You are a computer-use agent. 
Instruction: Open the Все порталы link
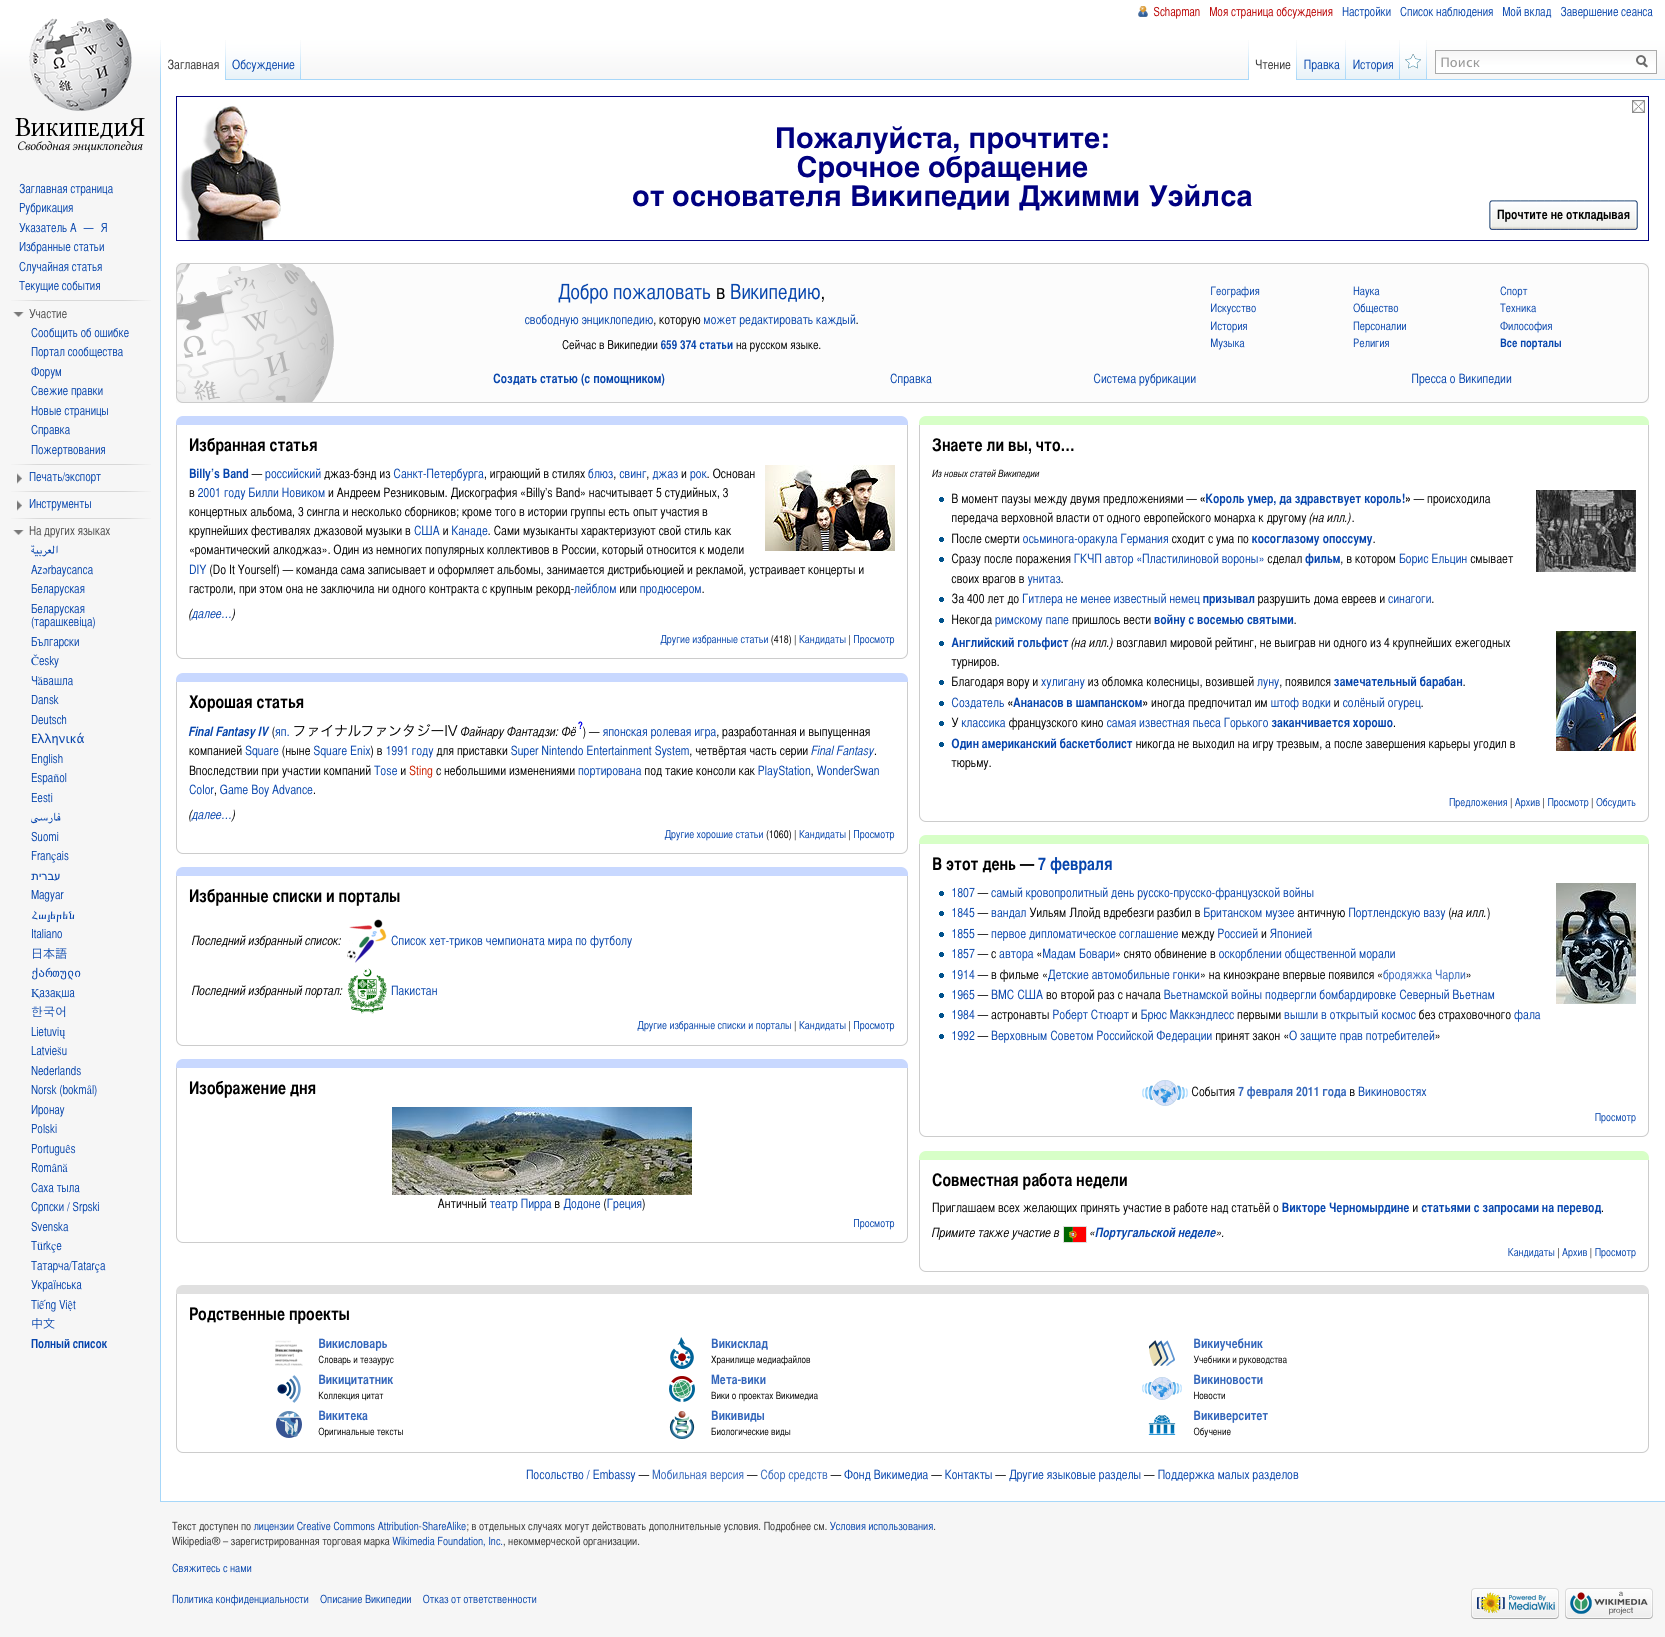[x=1530, y=344]
